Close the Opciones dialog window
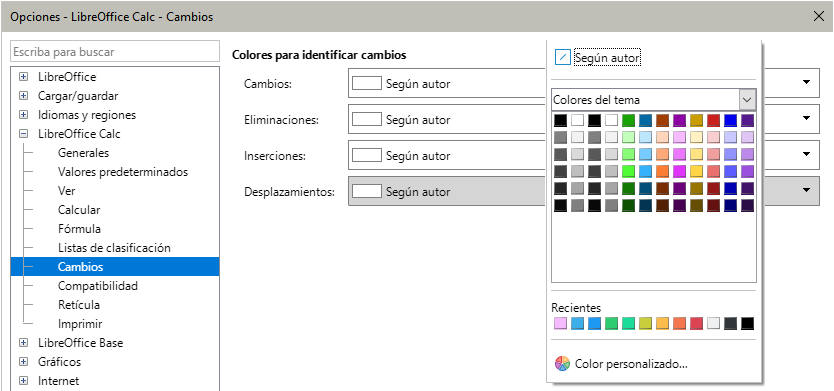The width and height of the screenshot is (834, 391). coord(819,16)
